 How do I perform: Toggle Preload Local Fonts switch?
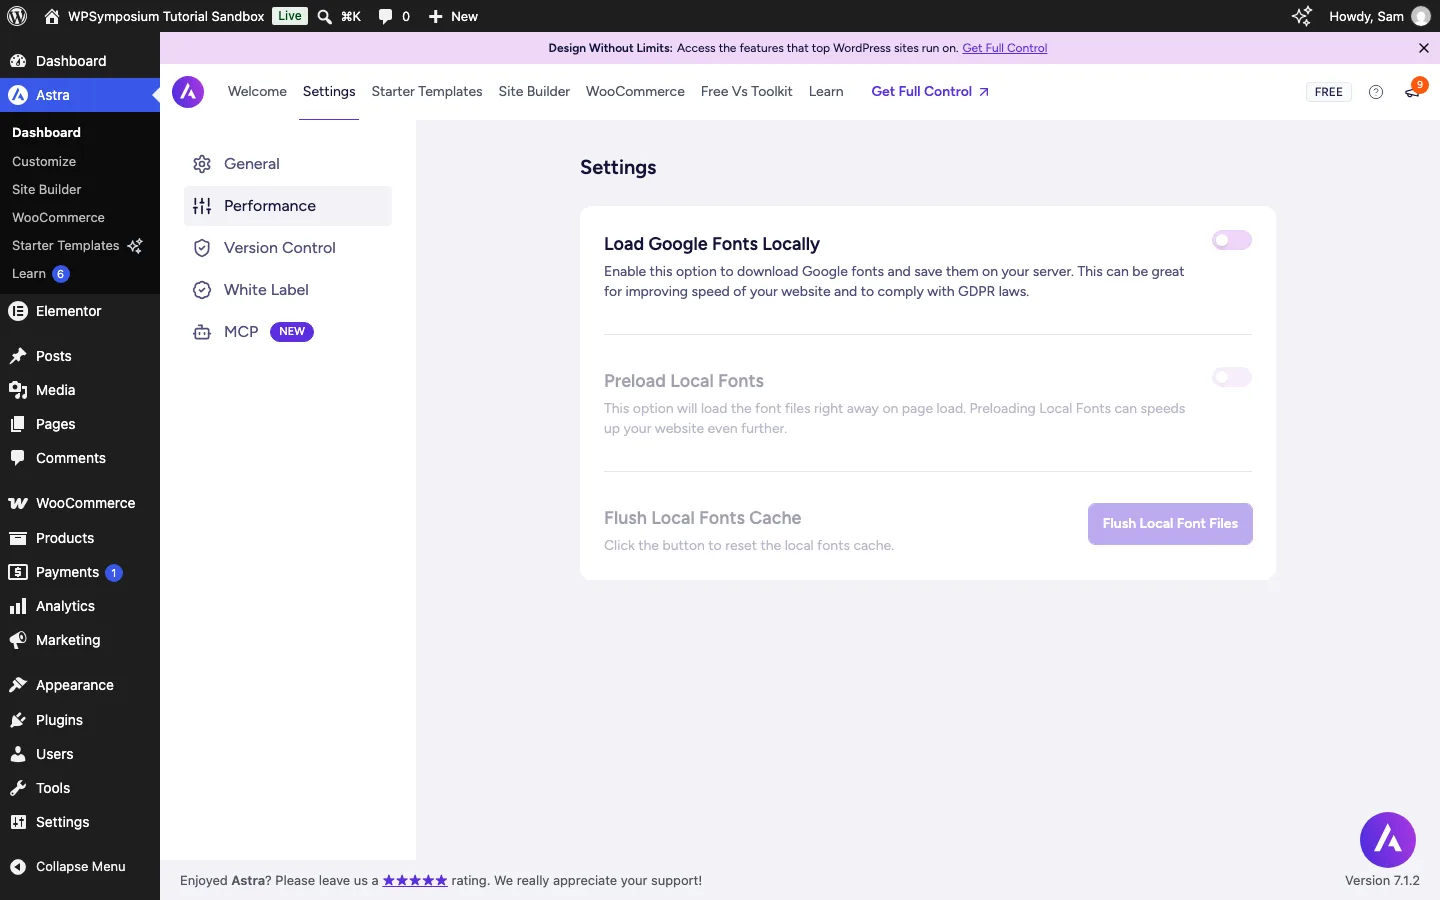coord(1232,377)
